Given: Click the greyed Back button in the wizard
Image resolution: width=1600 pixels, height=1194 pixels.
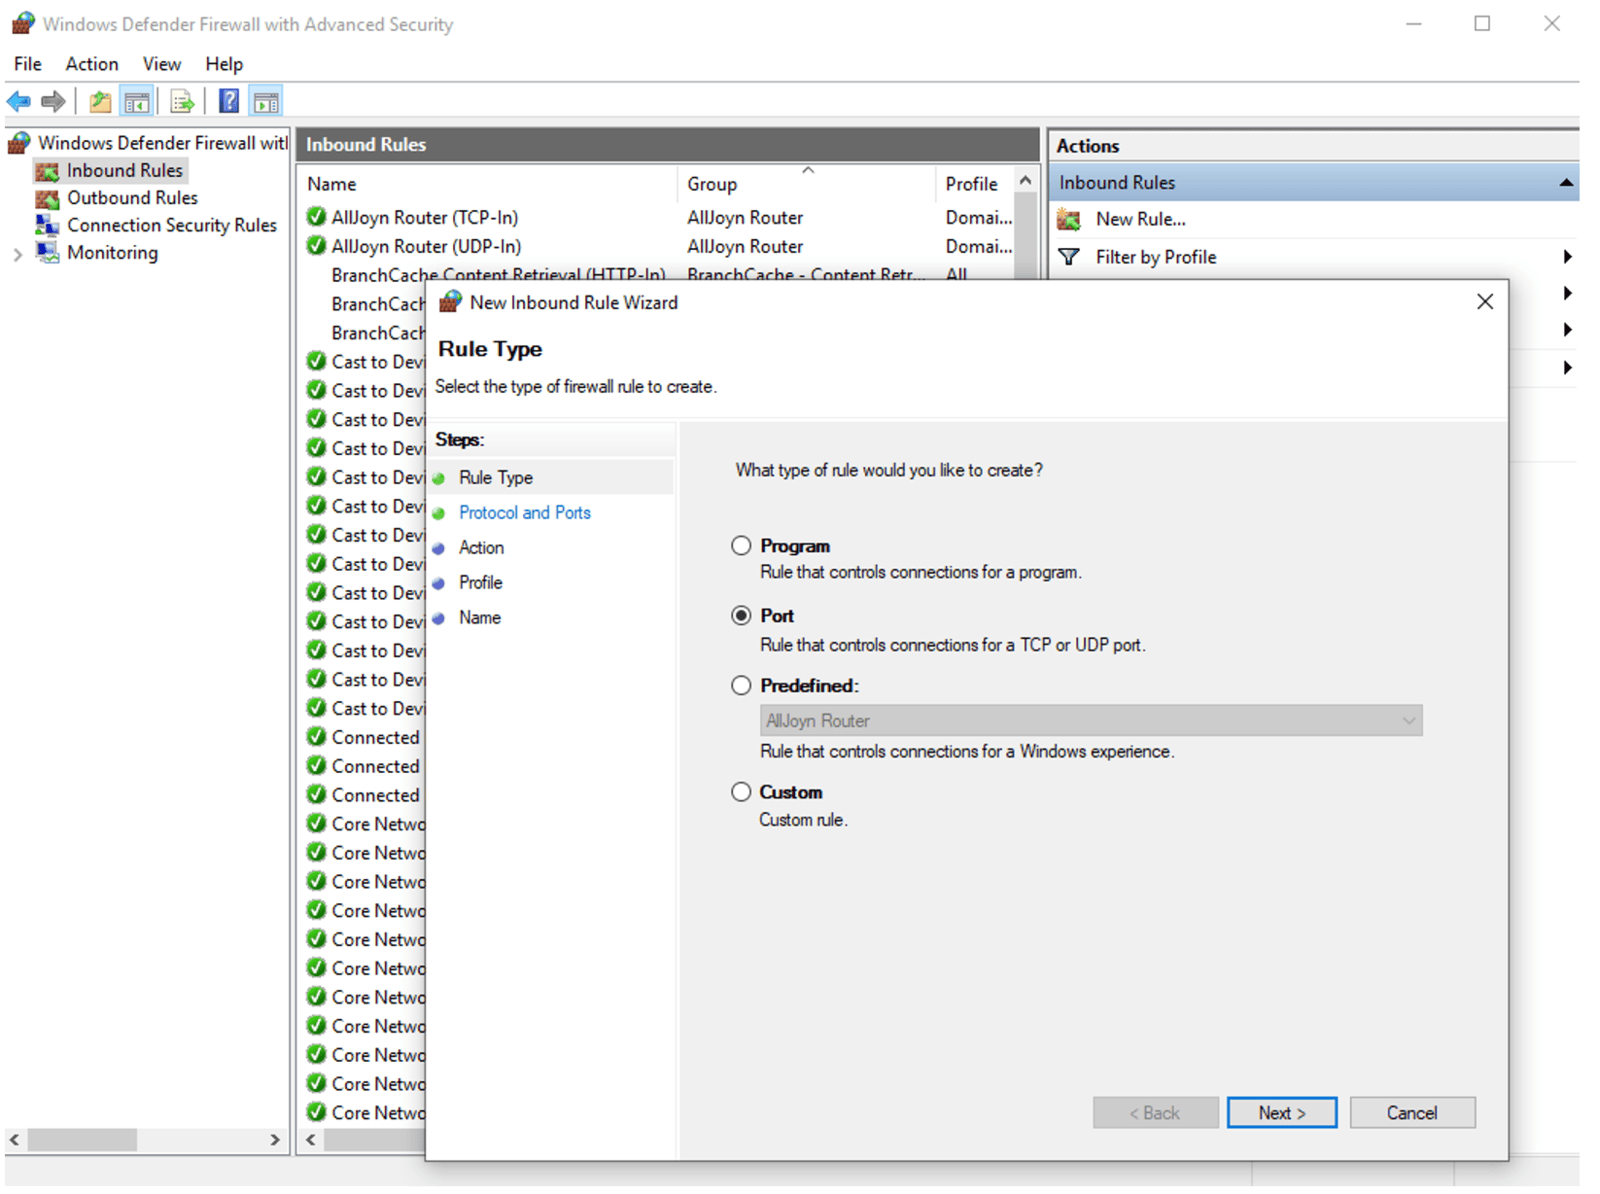Looking at the screenshot, I should coord(1155,1113).
